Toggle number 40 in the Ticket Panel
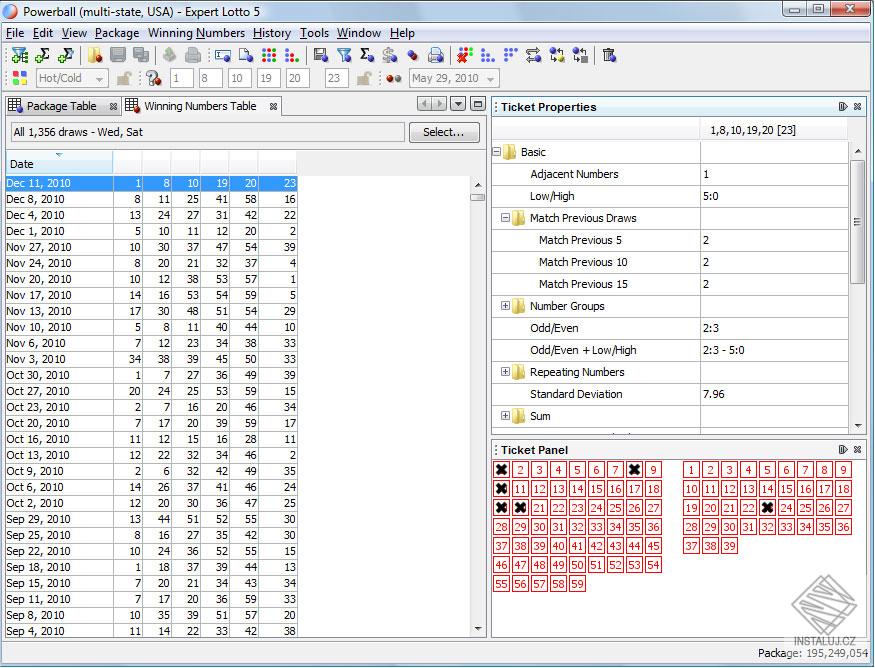 (x=559, y=546)
